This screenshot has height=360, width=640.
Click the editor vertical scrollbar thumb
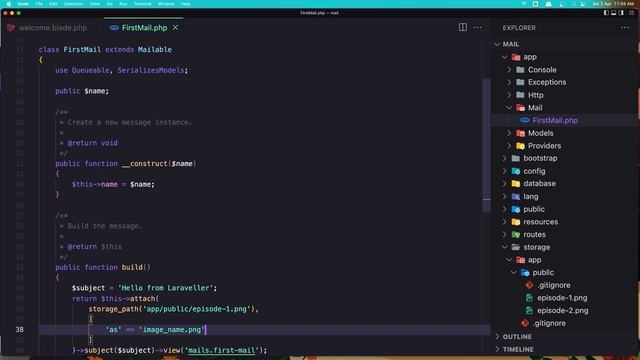(x=486, y=145)
